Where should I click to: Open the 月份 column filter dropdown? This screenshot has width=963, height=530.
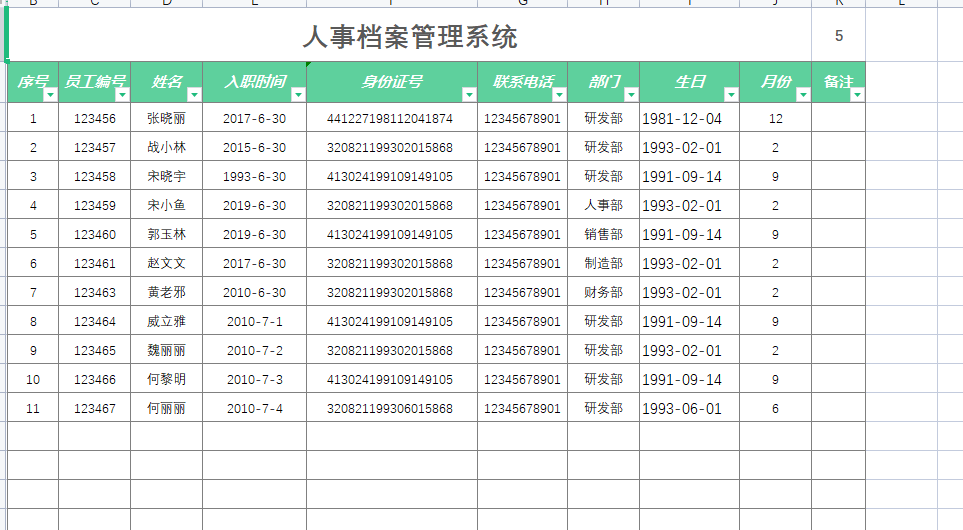coord(803,95)
